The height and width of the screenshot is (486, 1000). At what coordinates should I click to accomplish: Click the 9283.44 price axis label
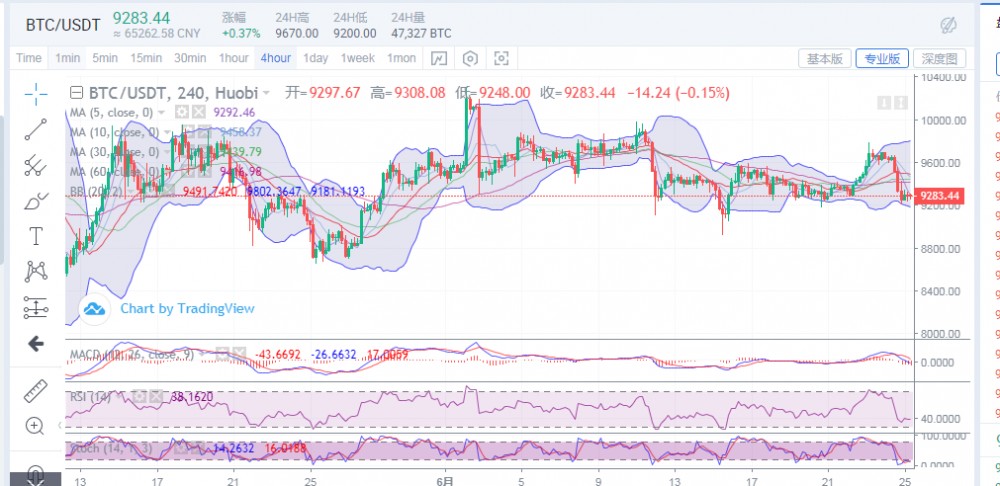939,196
